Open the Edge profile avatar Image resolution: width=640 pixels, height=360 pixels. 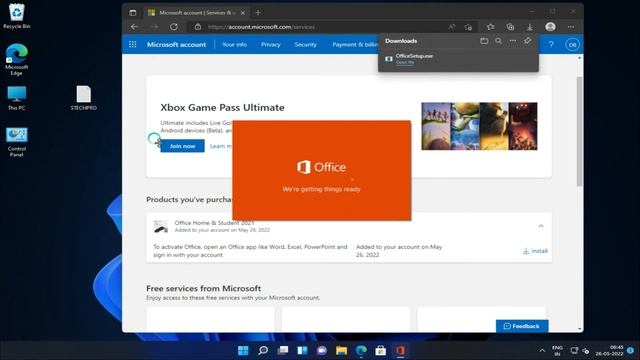coord(550,27)
